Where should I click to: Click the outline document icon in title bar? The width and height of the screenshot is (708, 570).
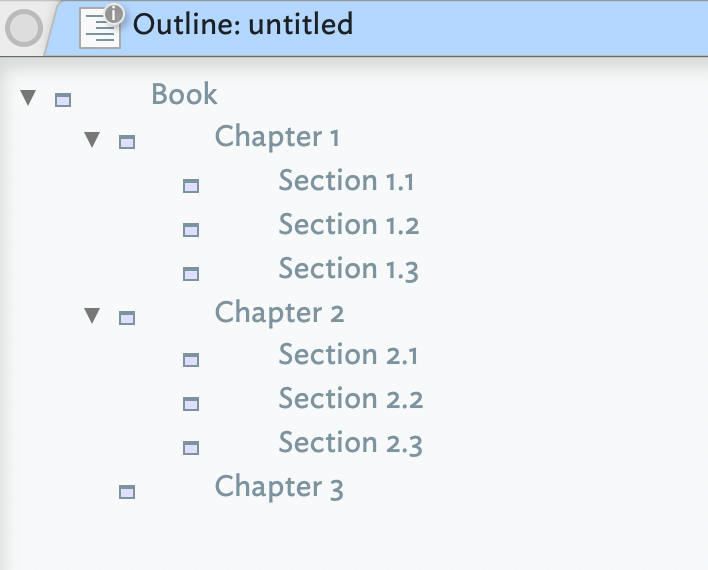point(99,27)
